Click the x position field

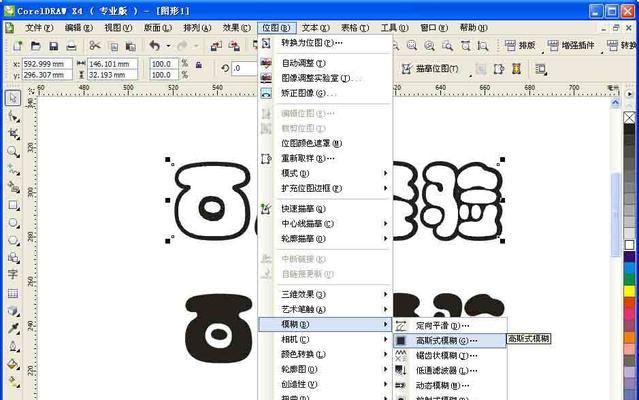(x=47, y=64)
